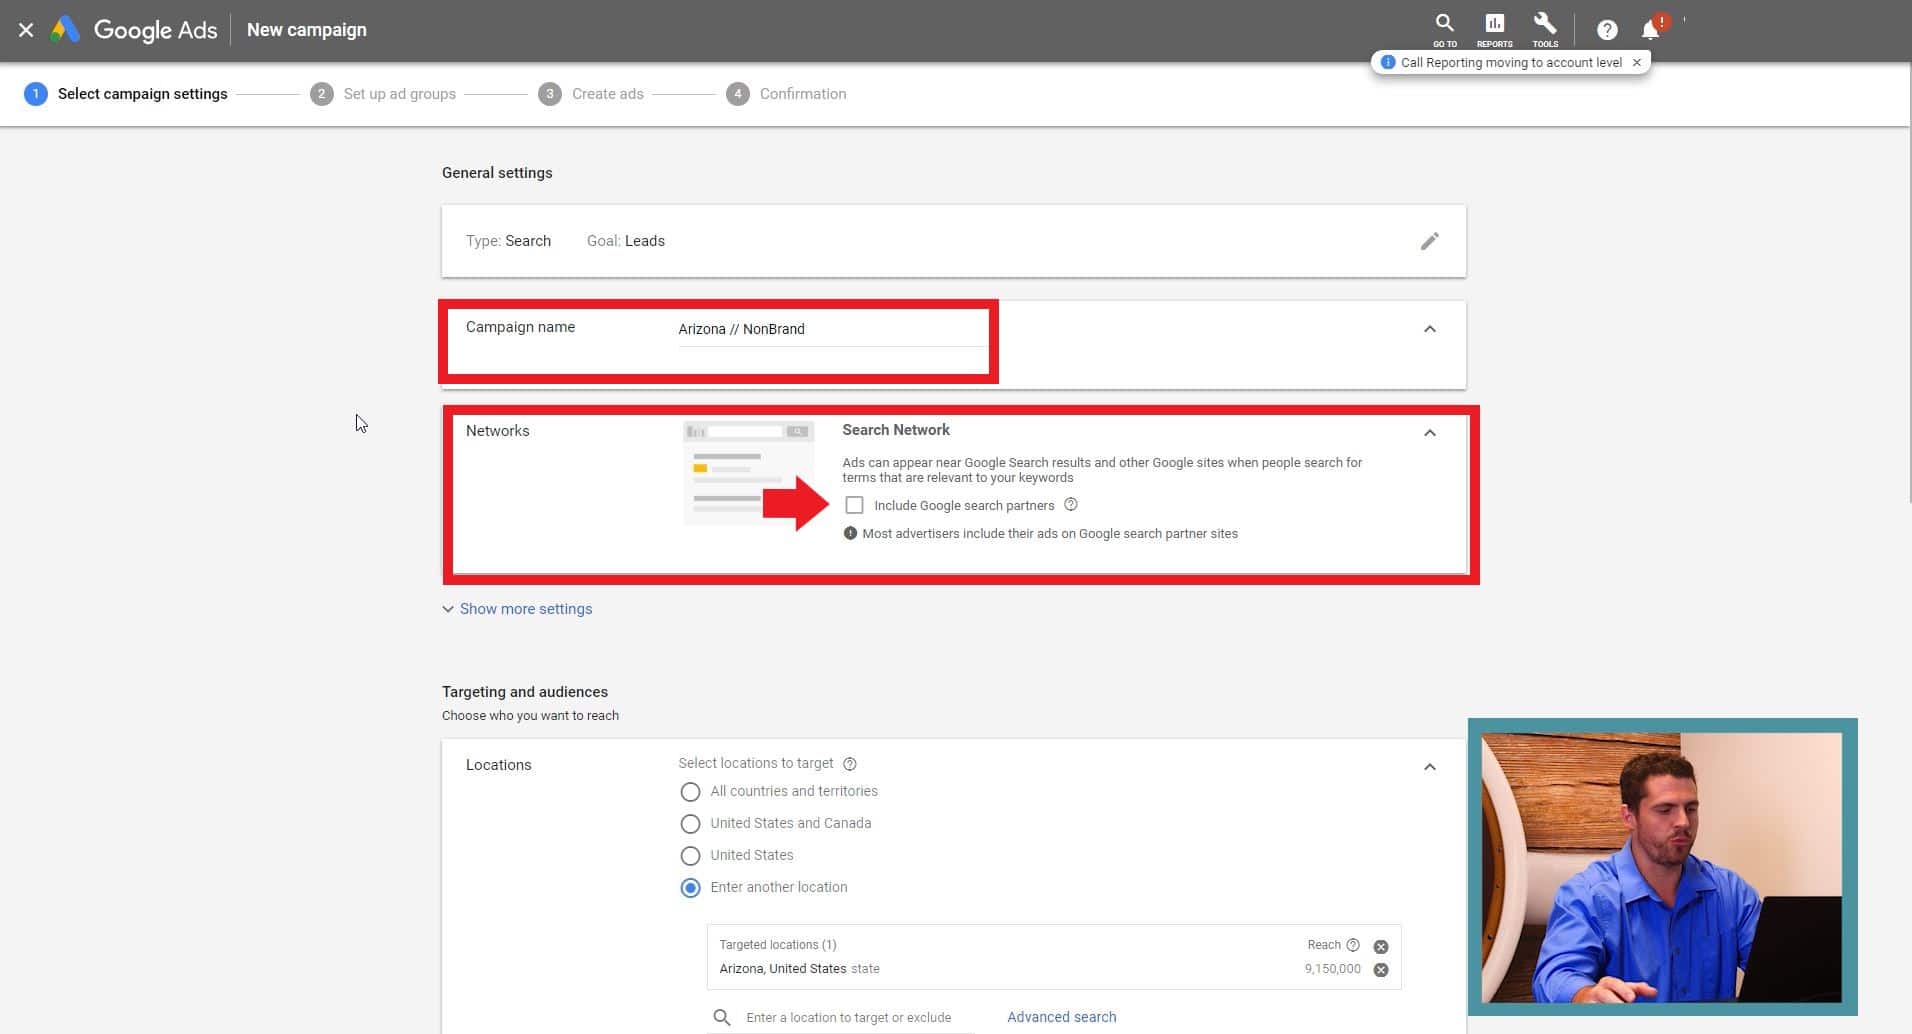Click the info icon in Call Reporting notice
Screen dimensions: 1912x1034
click(x=1388, y=62)
